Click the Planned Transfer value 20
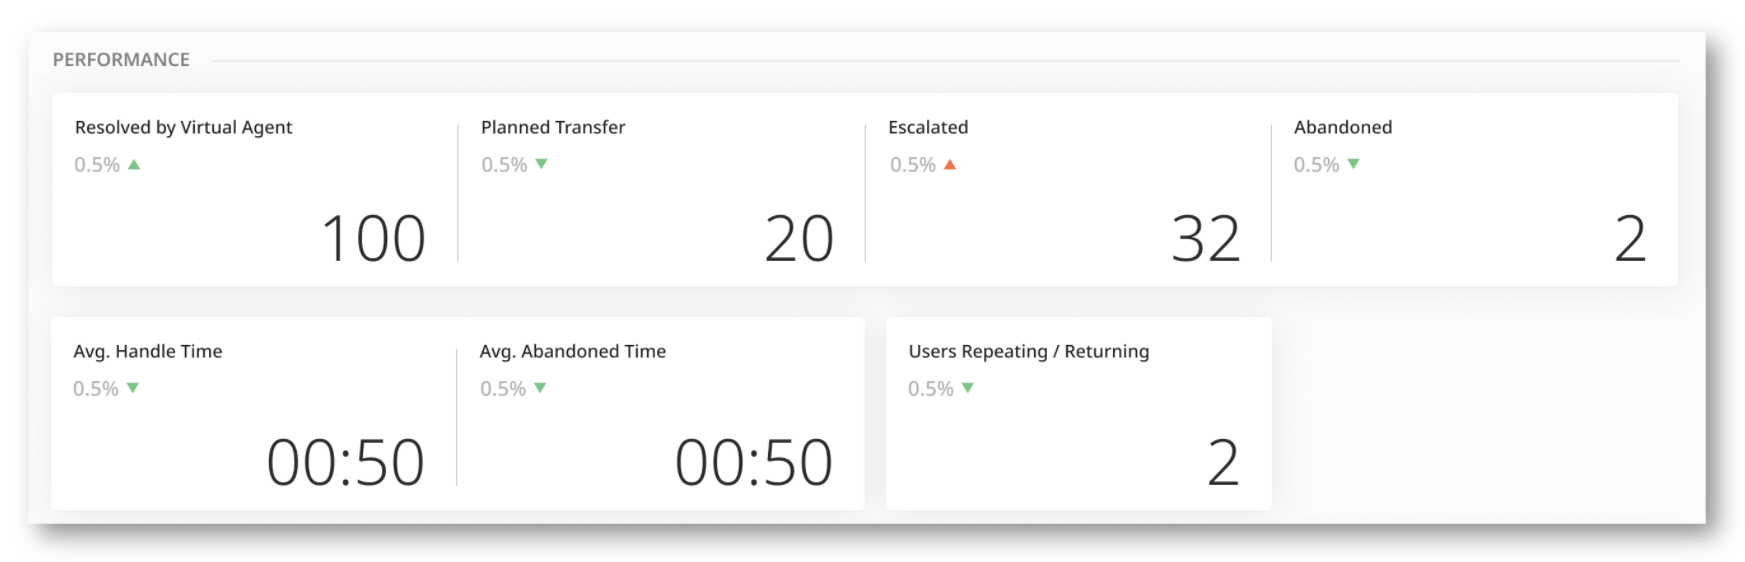The width and height of the screenshot is (1745, 562). [x=798, y=239]
